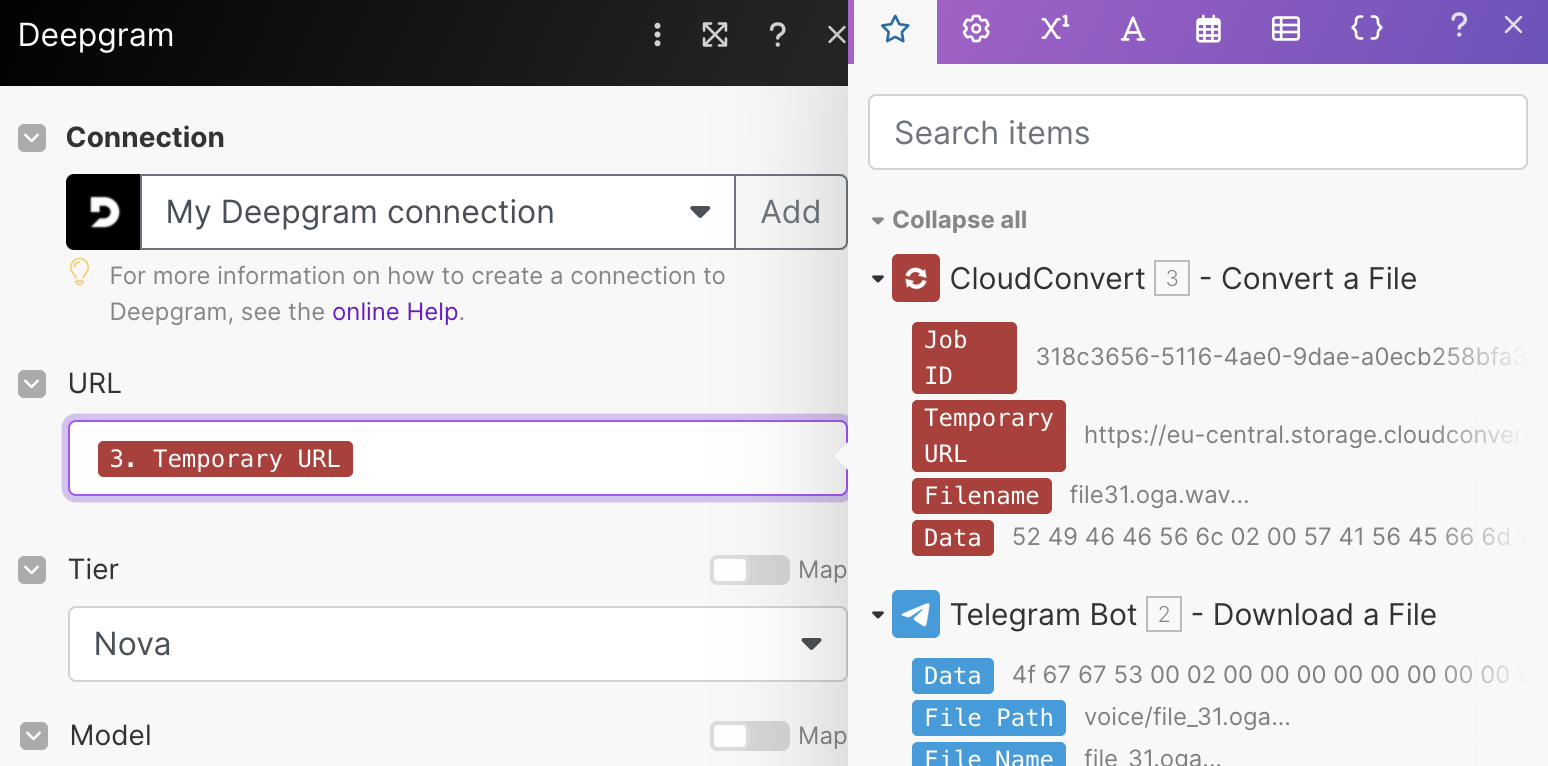Click the value file31.oga.wav
The height and width of the screenshot is (766, 1548).
click(x=1159, y=495)
